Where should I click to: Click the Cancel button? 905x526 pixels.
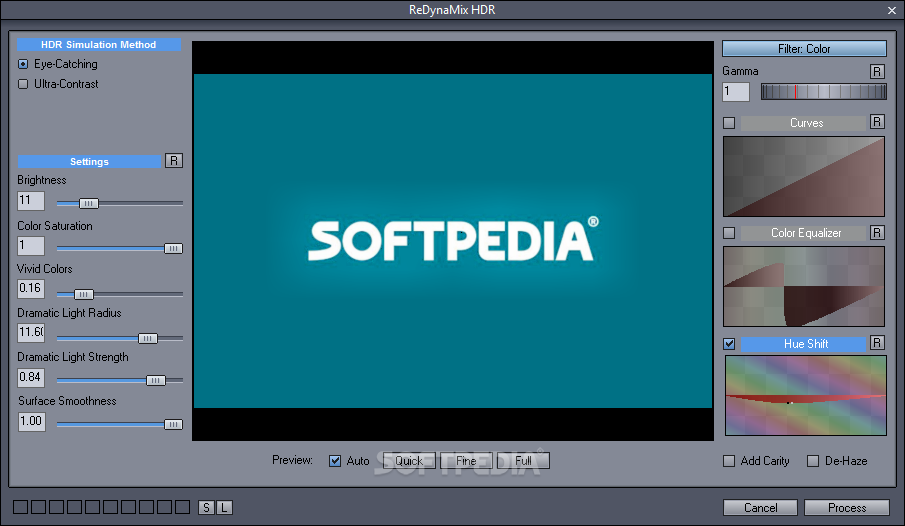click(760, 508)
